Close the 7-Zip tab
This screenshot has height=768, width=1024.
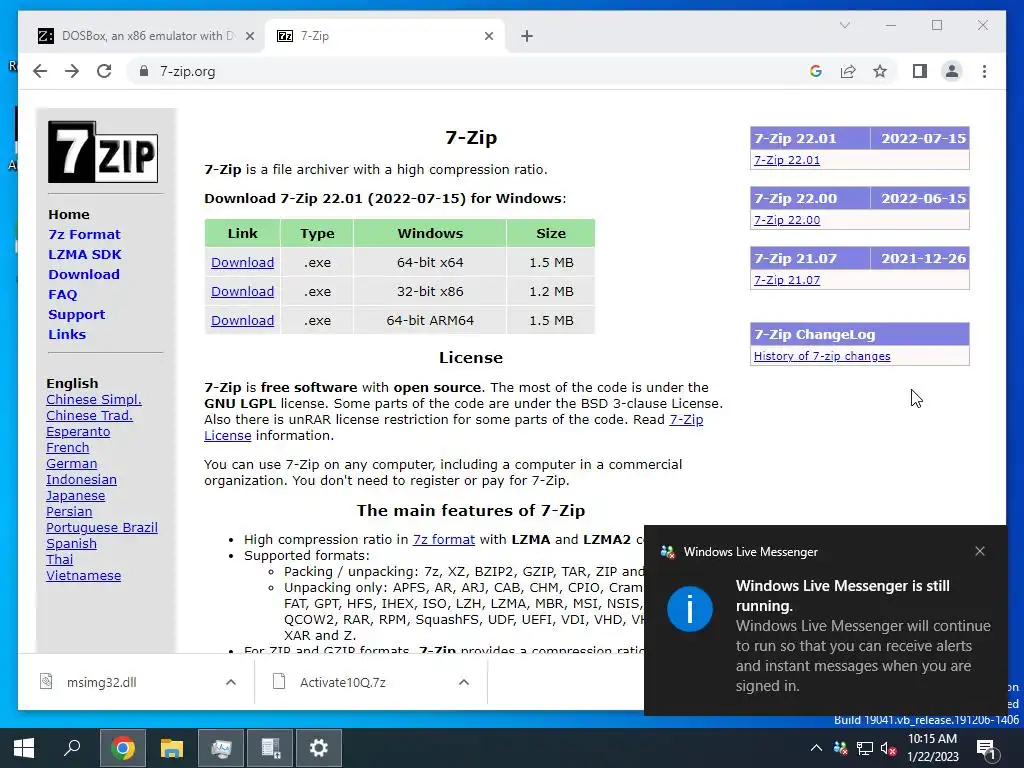pos(488,36)
